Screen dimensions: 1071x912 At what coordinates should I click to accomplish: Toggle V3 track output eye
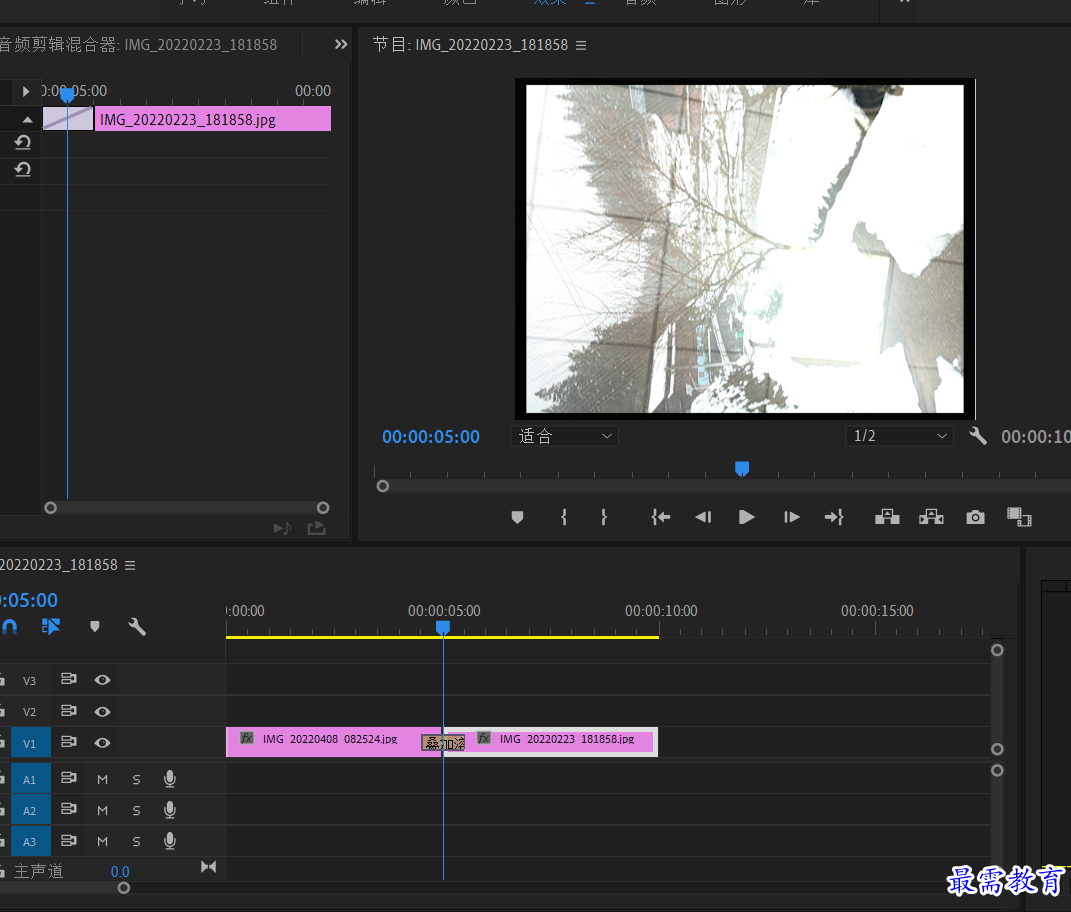[102, 680]
